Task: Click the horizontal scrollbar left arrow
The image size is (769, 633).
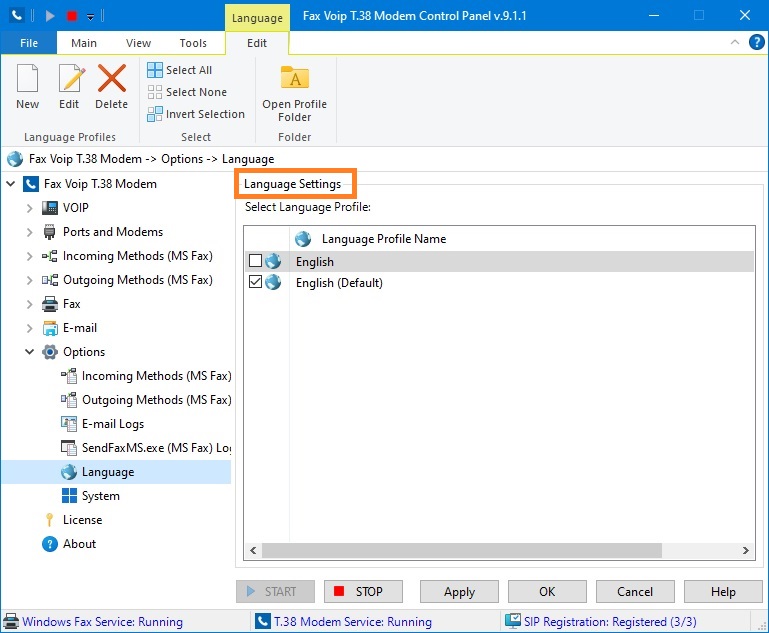Action: (253, 551)
